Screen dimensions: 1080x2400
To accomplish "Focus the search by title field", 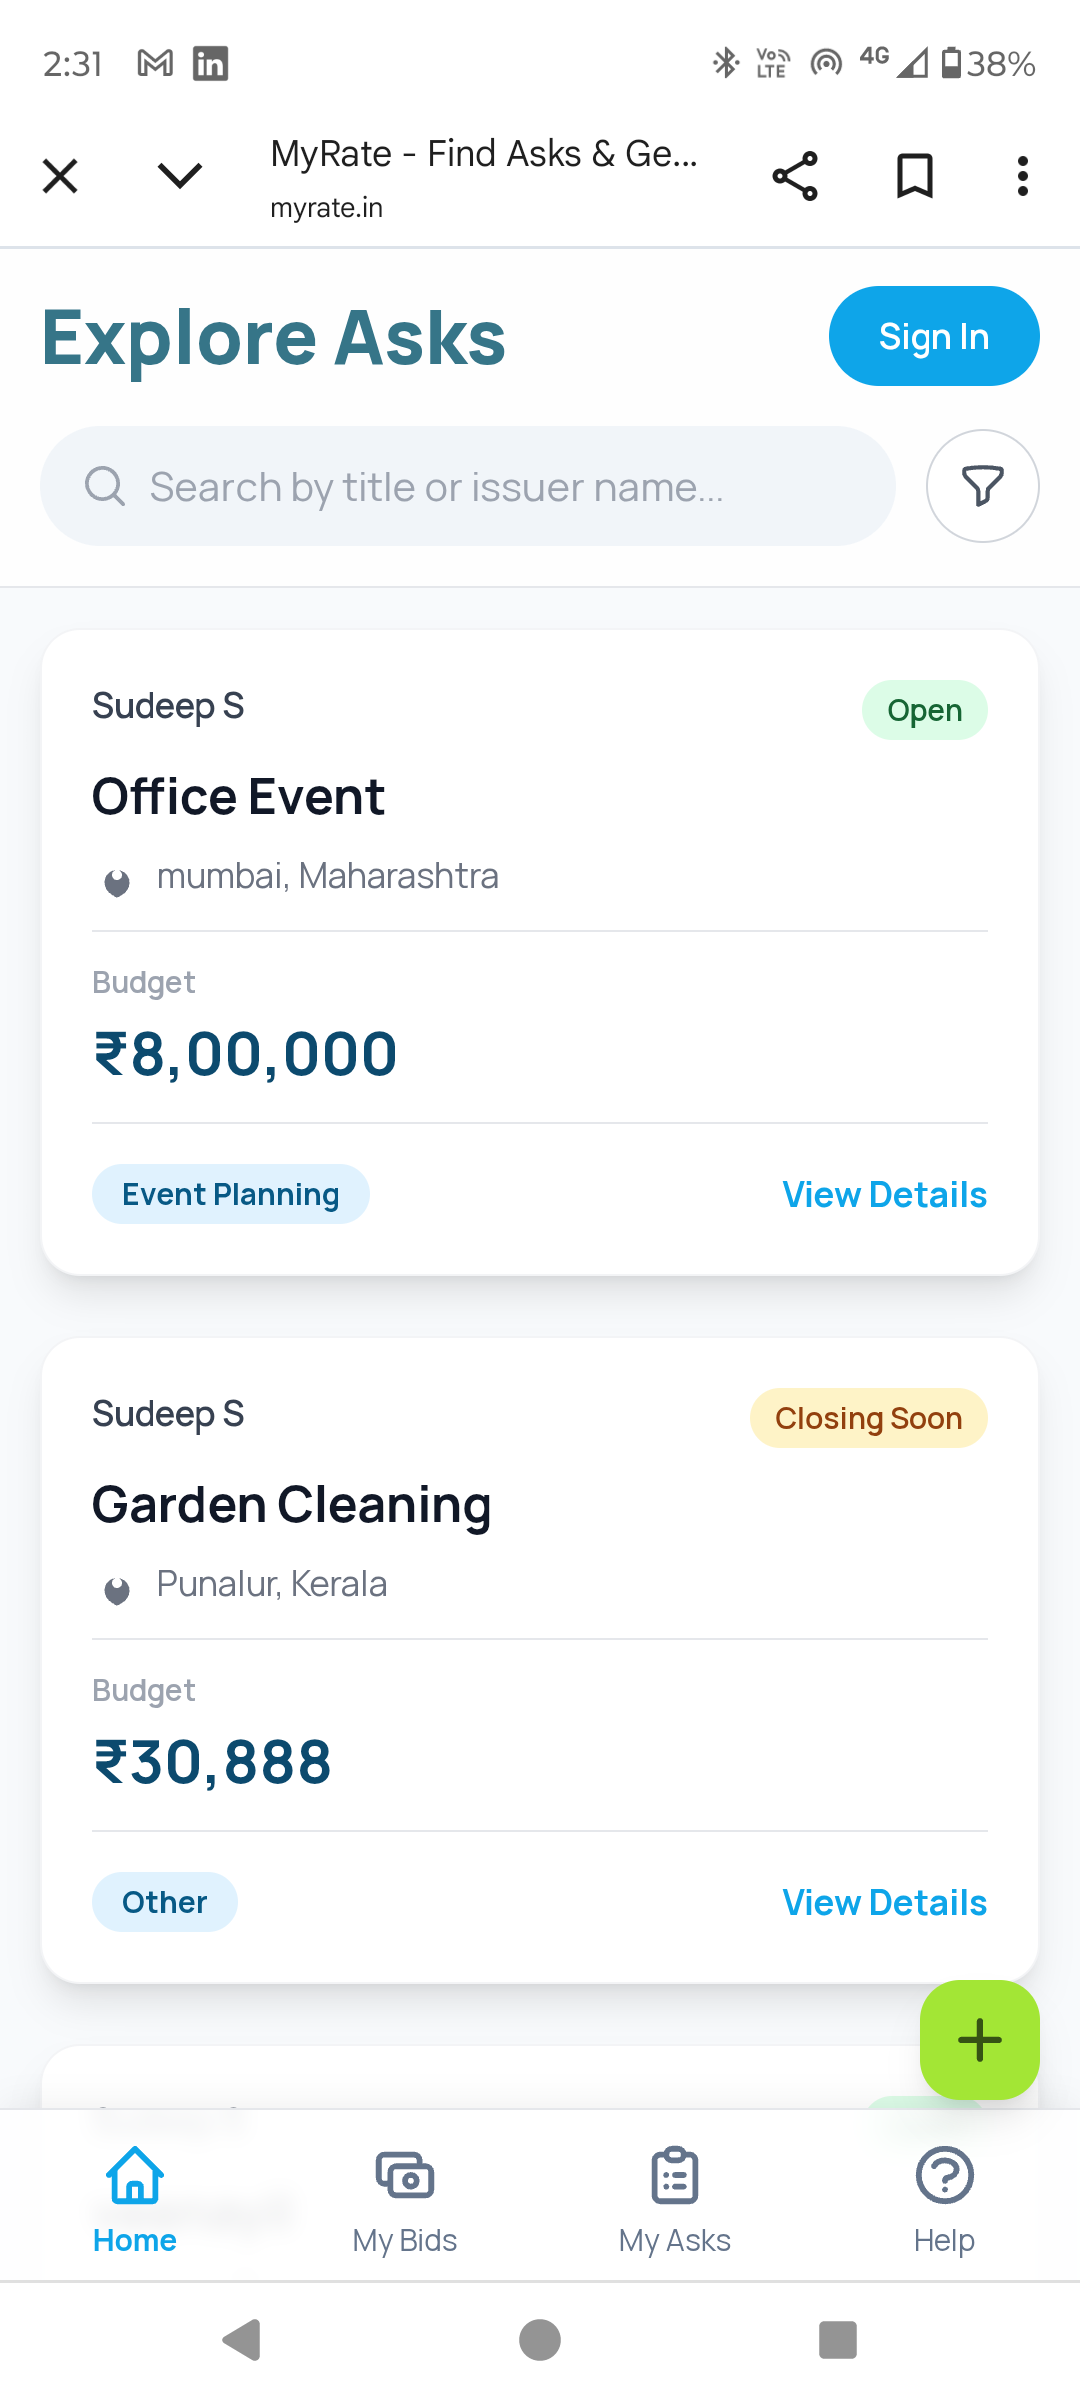I will point(468,486).
